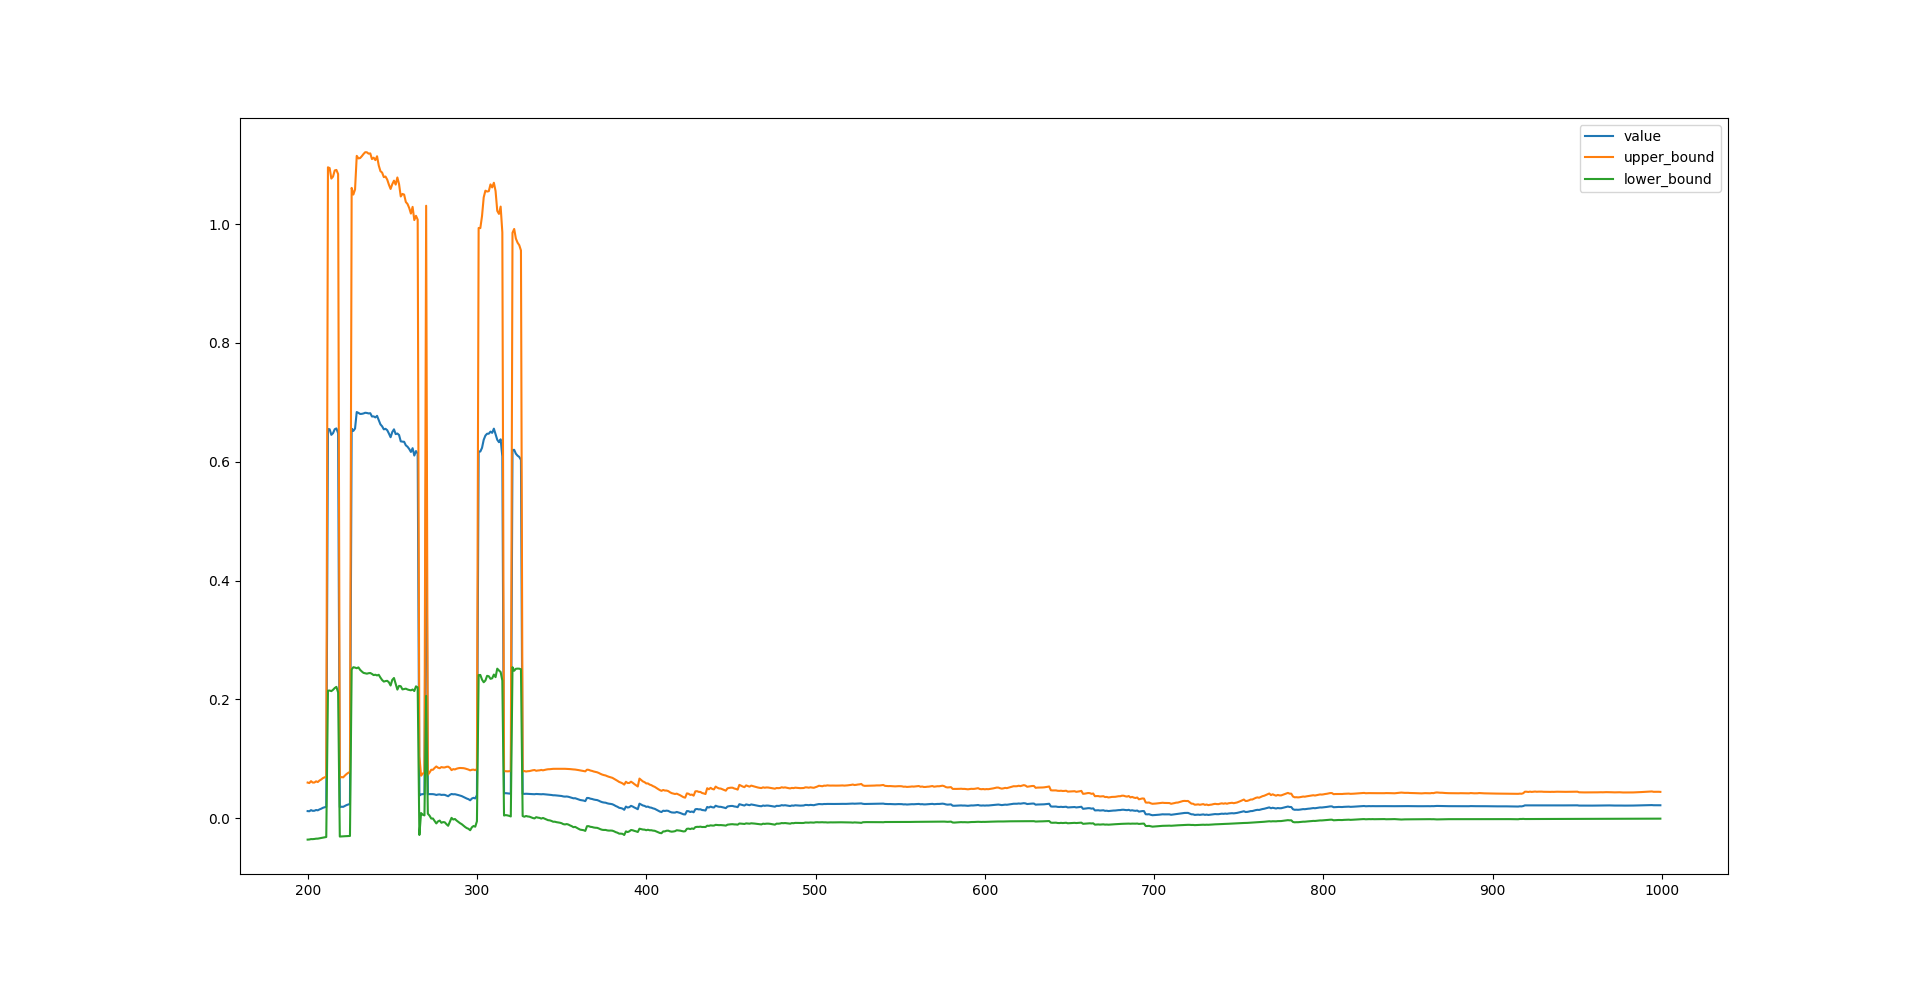Click y-axis tick label 0.6

point(219,462)
